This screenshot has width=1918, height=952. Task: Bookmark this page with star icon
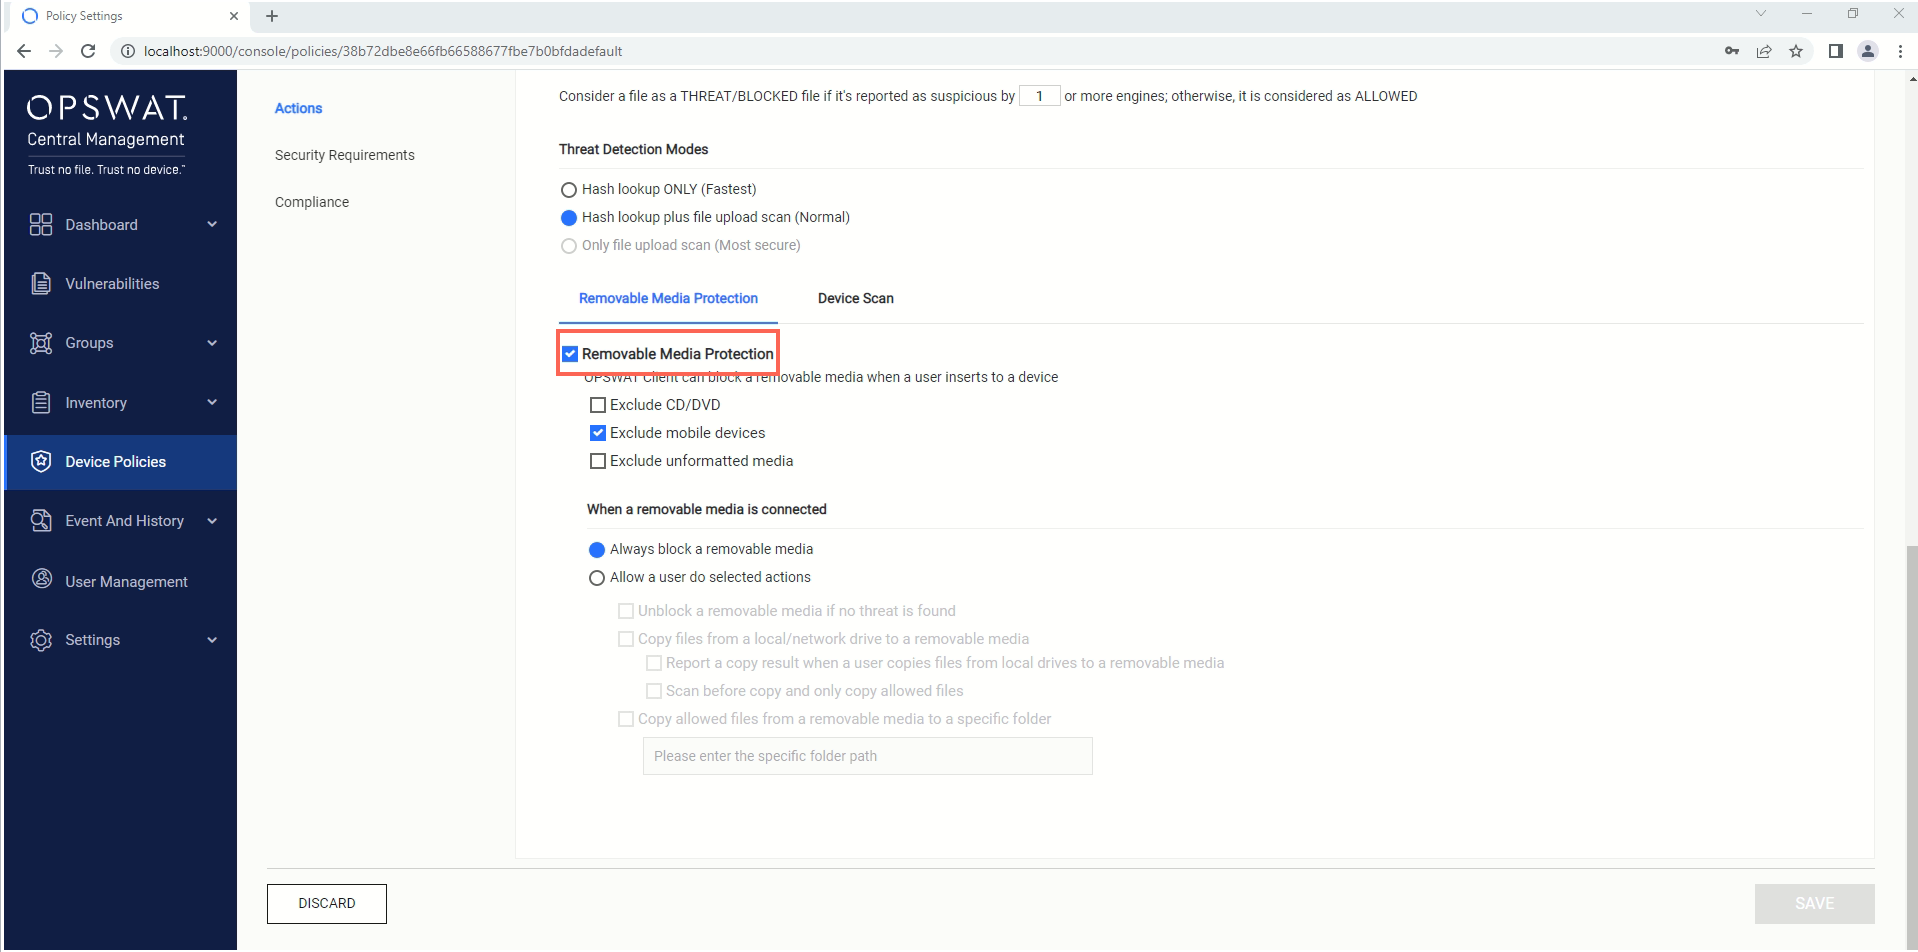(x=1796, y=51)
